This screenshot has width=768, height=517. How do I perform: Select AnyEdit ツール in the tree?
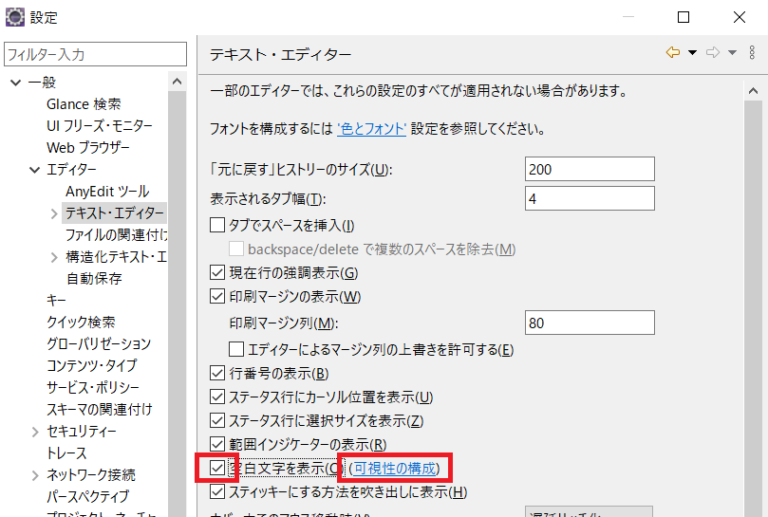[107, 191]
